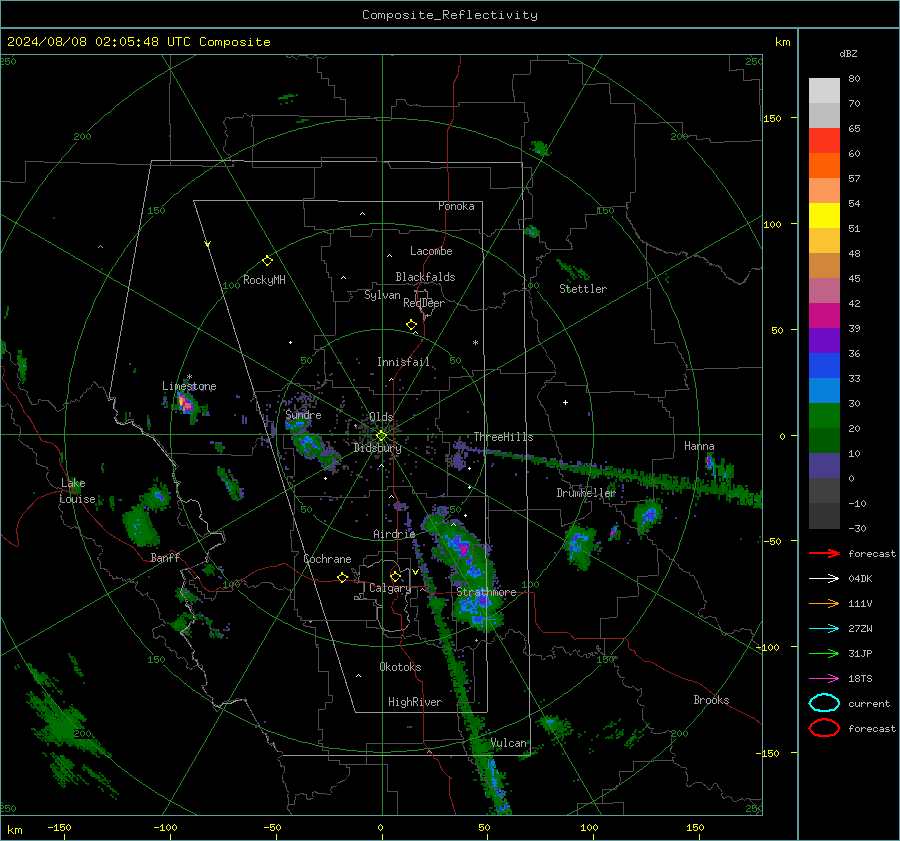Click the yellow diamond marker above RockyMH
The image size is (900, 841).
pos(267,261)
